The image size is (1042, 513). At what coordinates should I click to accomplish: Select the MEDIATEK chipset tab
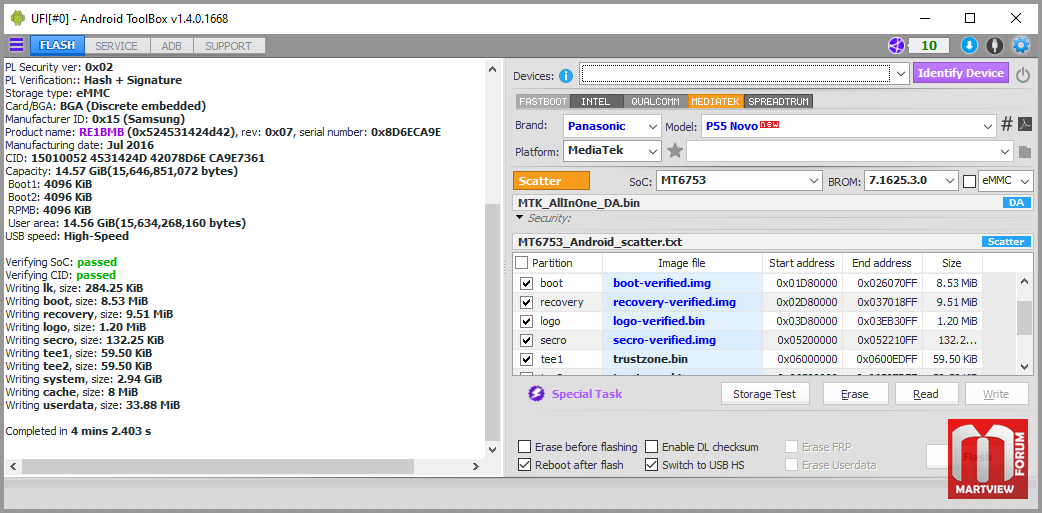click(715, 102)
